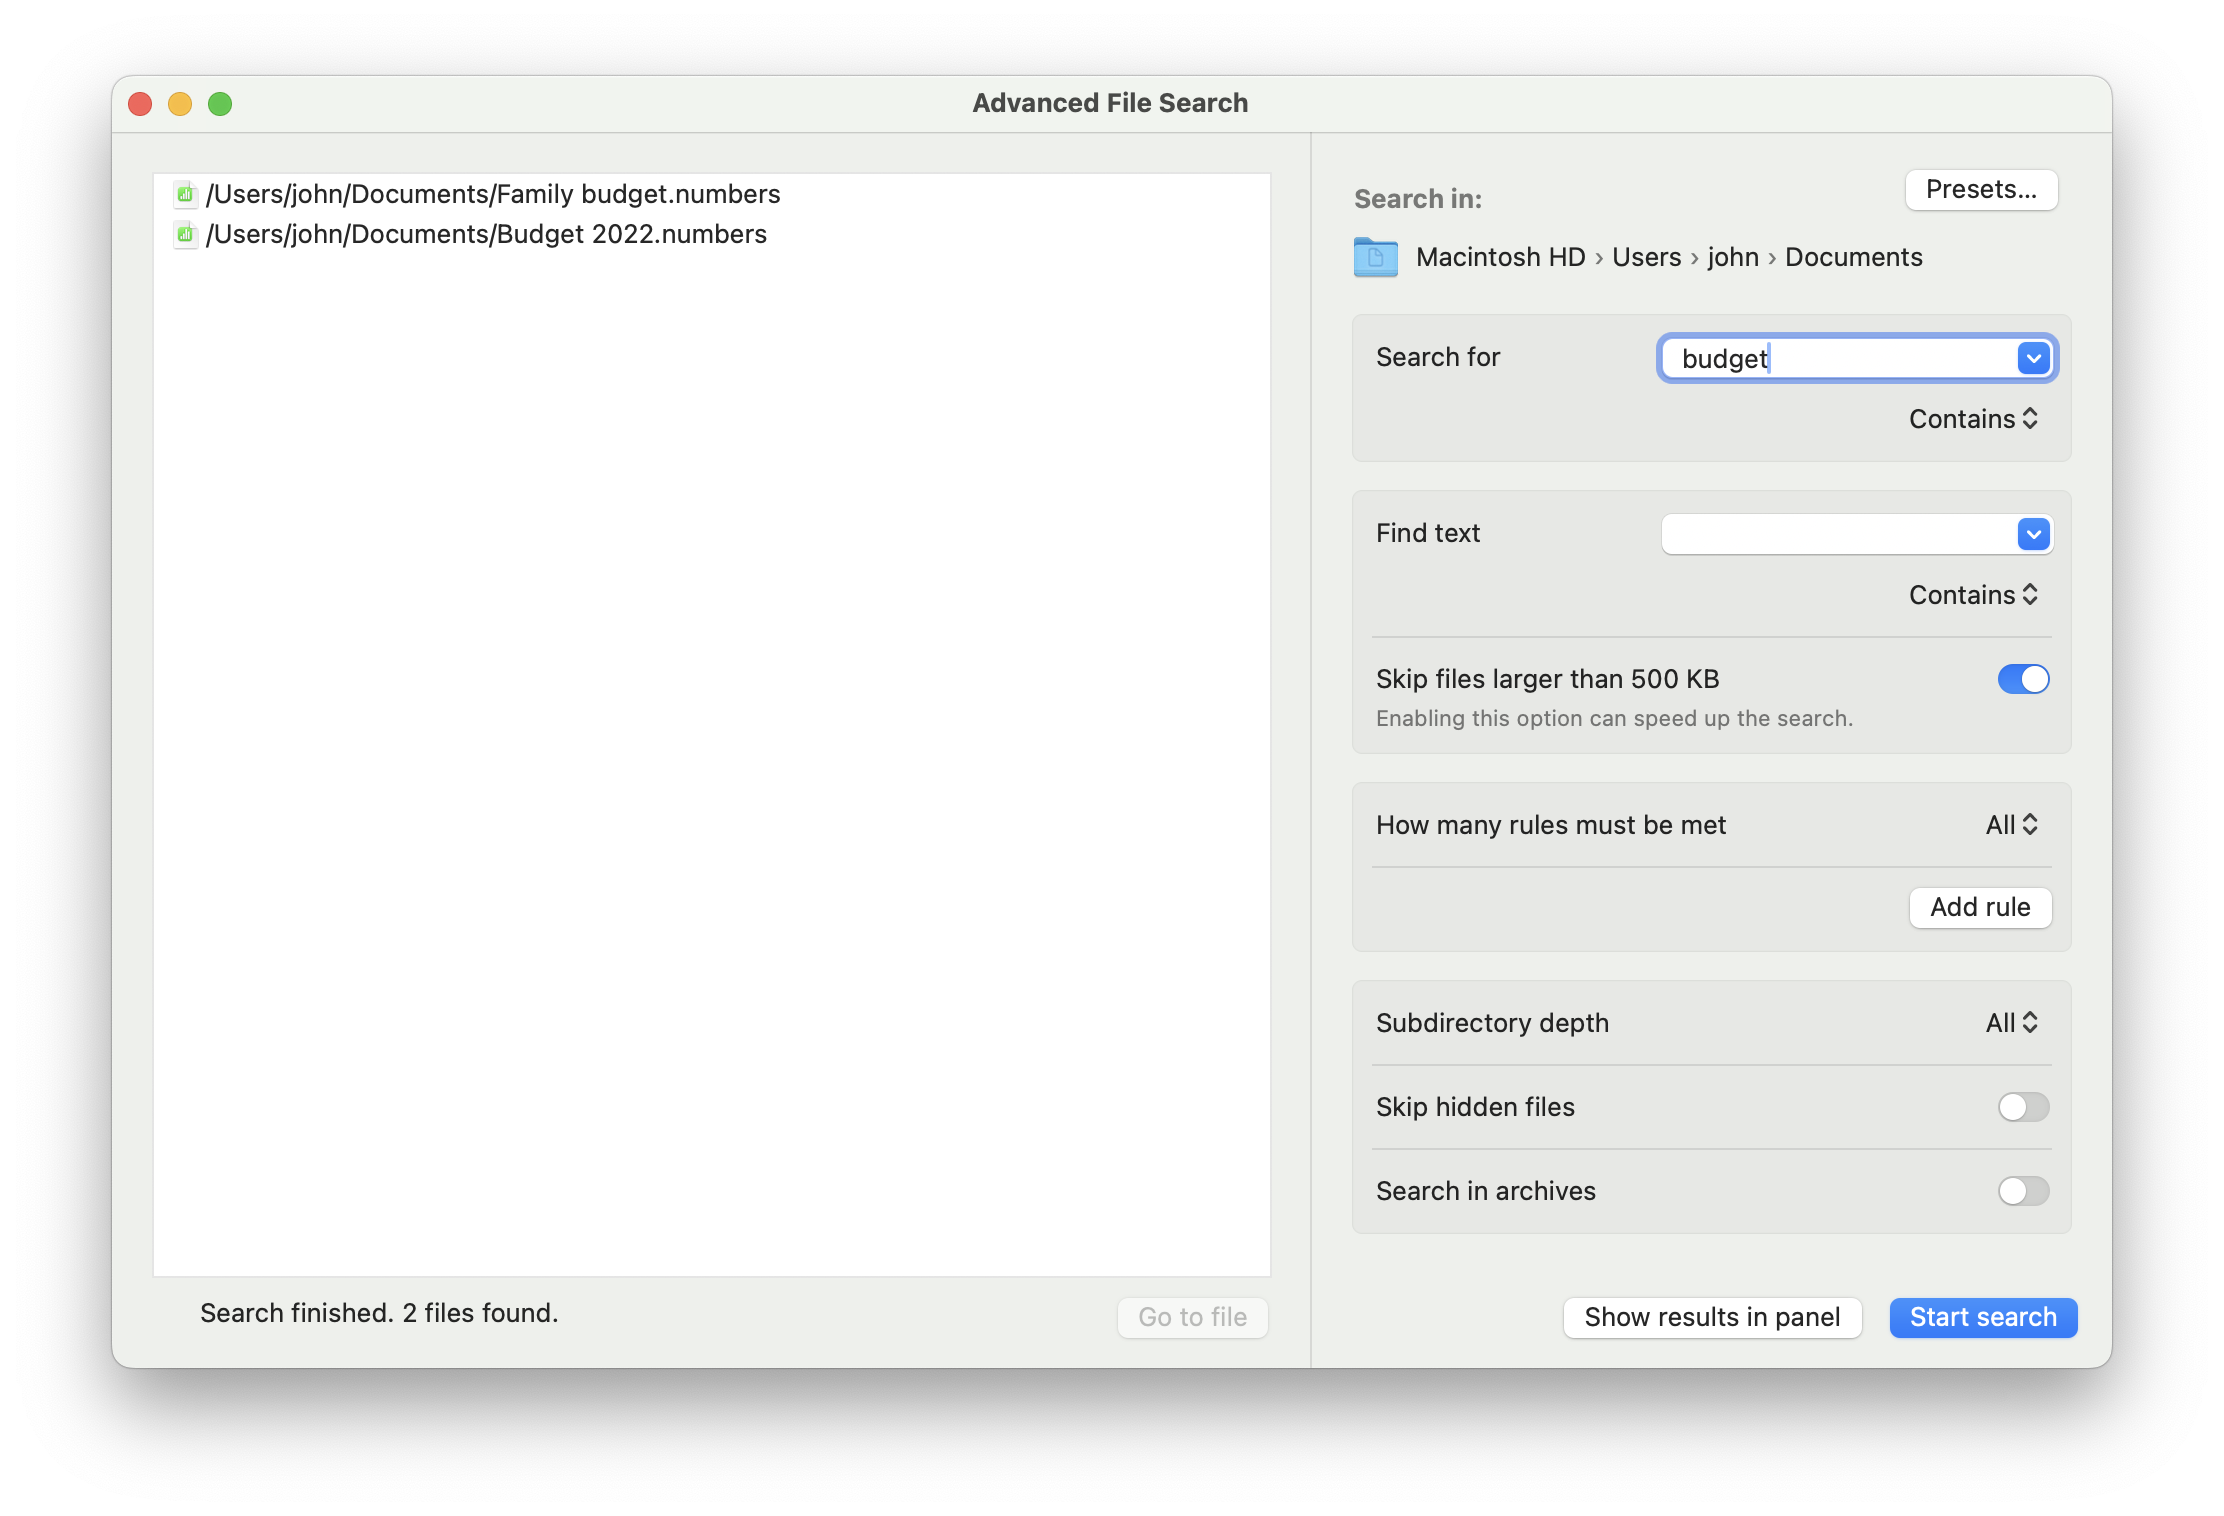
Task: Change the Contains condition under Search for
Action: click(1972, 419)
